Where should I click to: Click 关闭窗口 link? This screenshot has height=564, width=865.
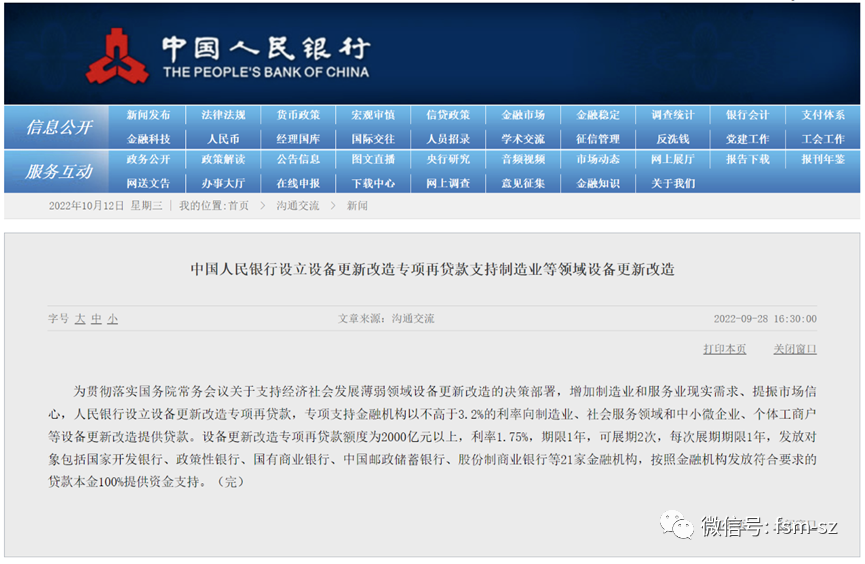794,349
